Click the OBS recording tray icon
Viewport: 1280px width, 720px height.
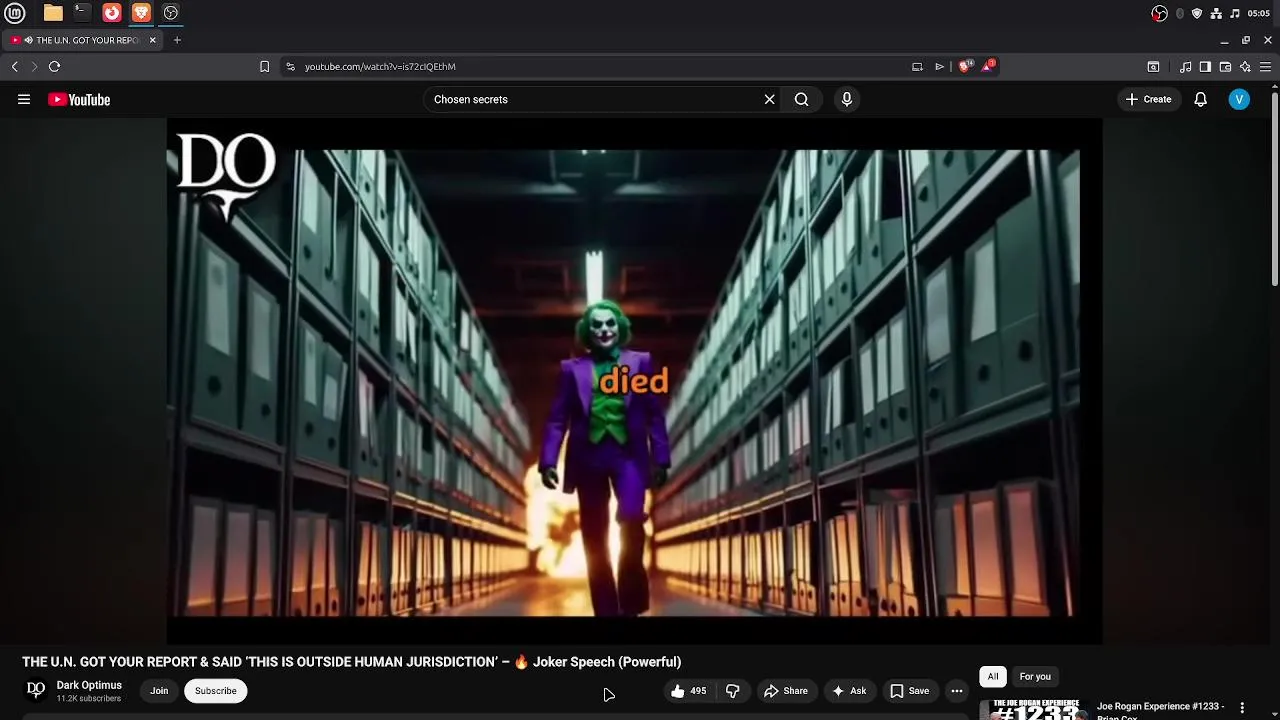click(1159, 13)
